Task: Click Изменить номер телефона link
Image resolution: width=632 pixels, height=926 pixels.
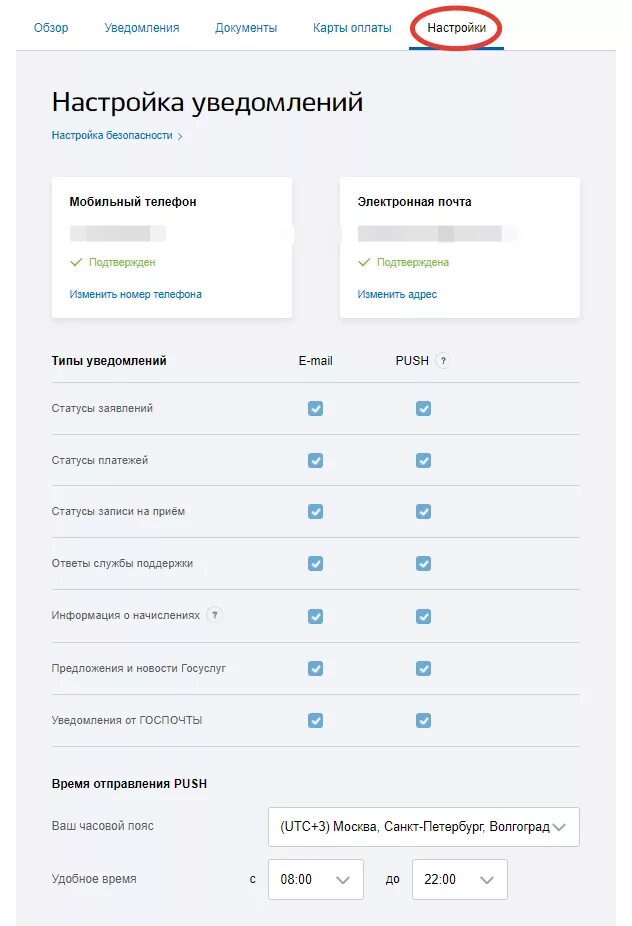Action: (x=135, y=295)
